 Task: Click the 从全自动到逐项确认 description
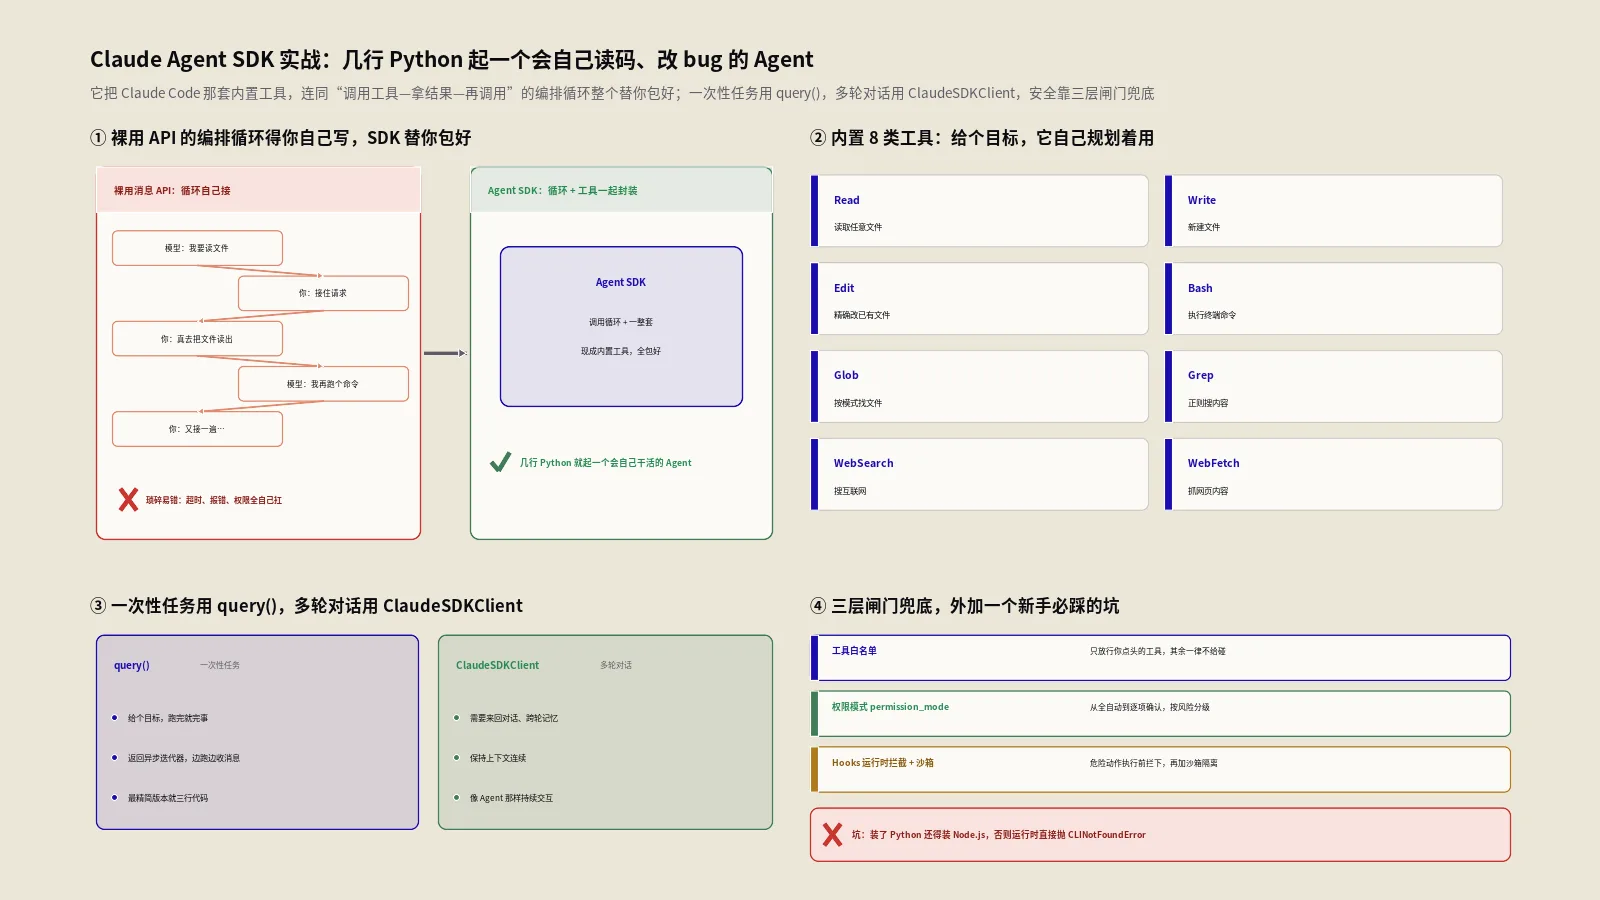point(1150,707)
